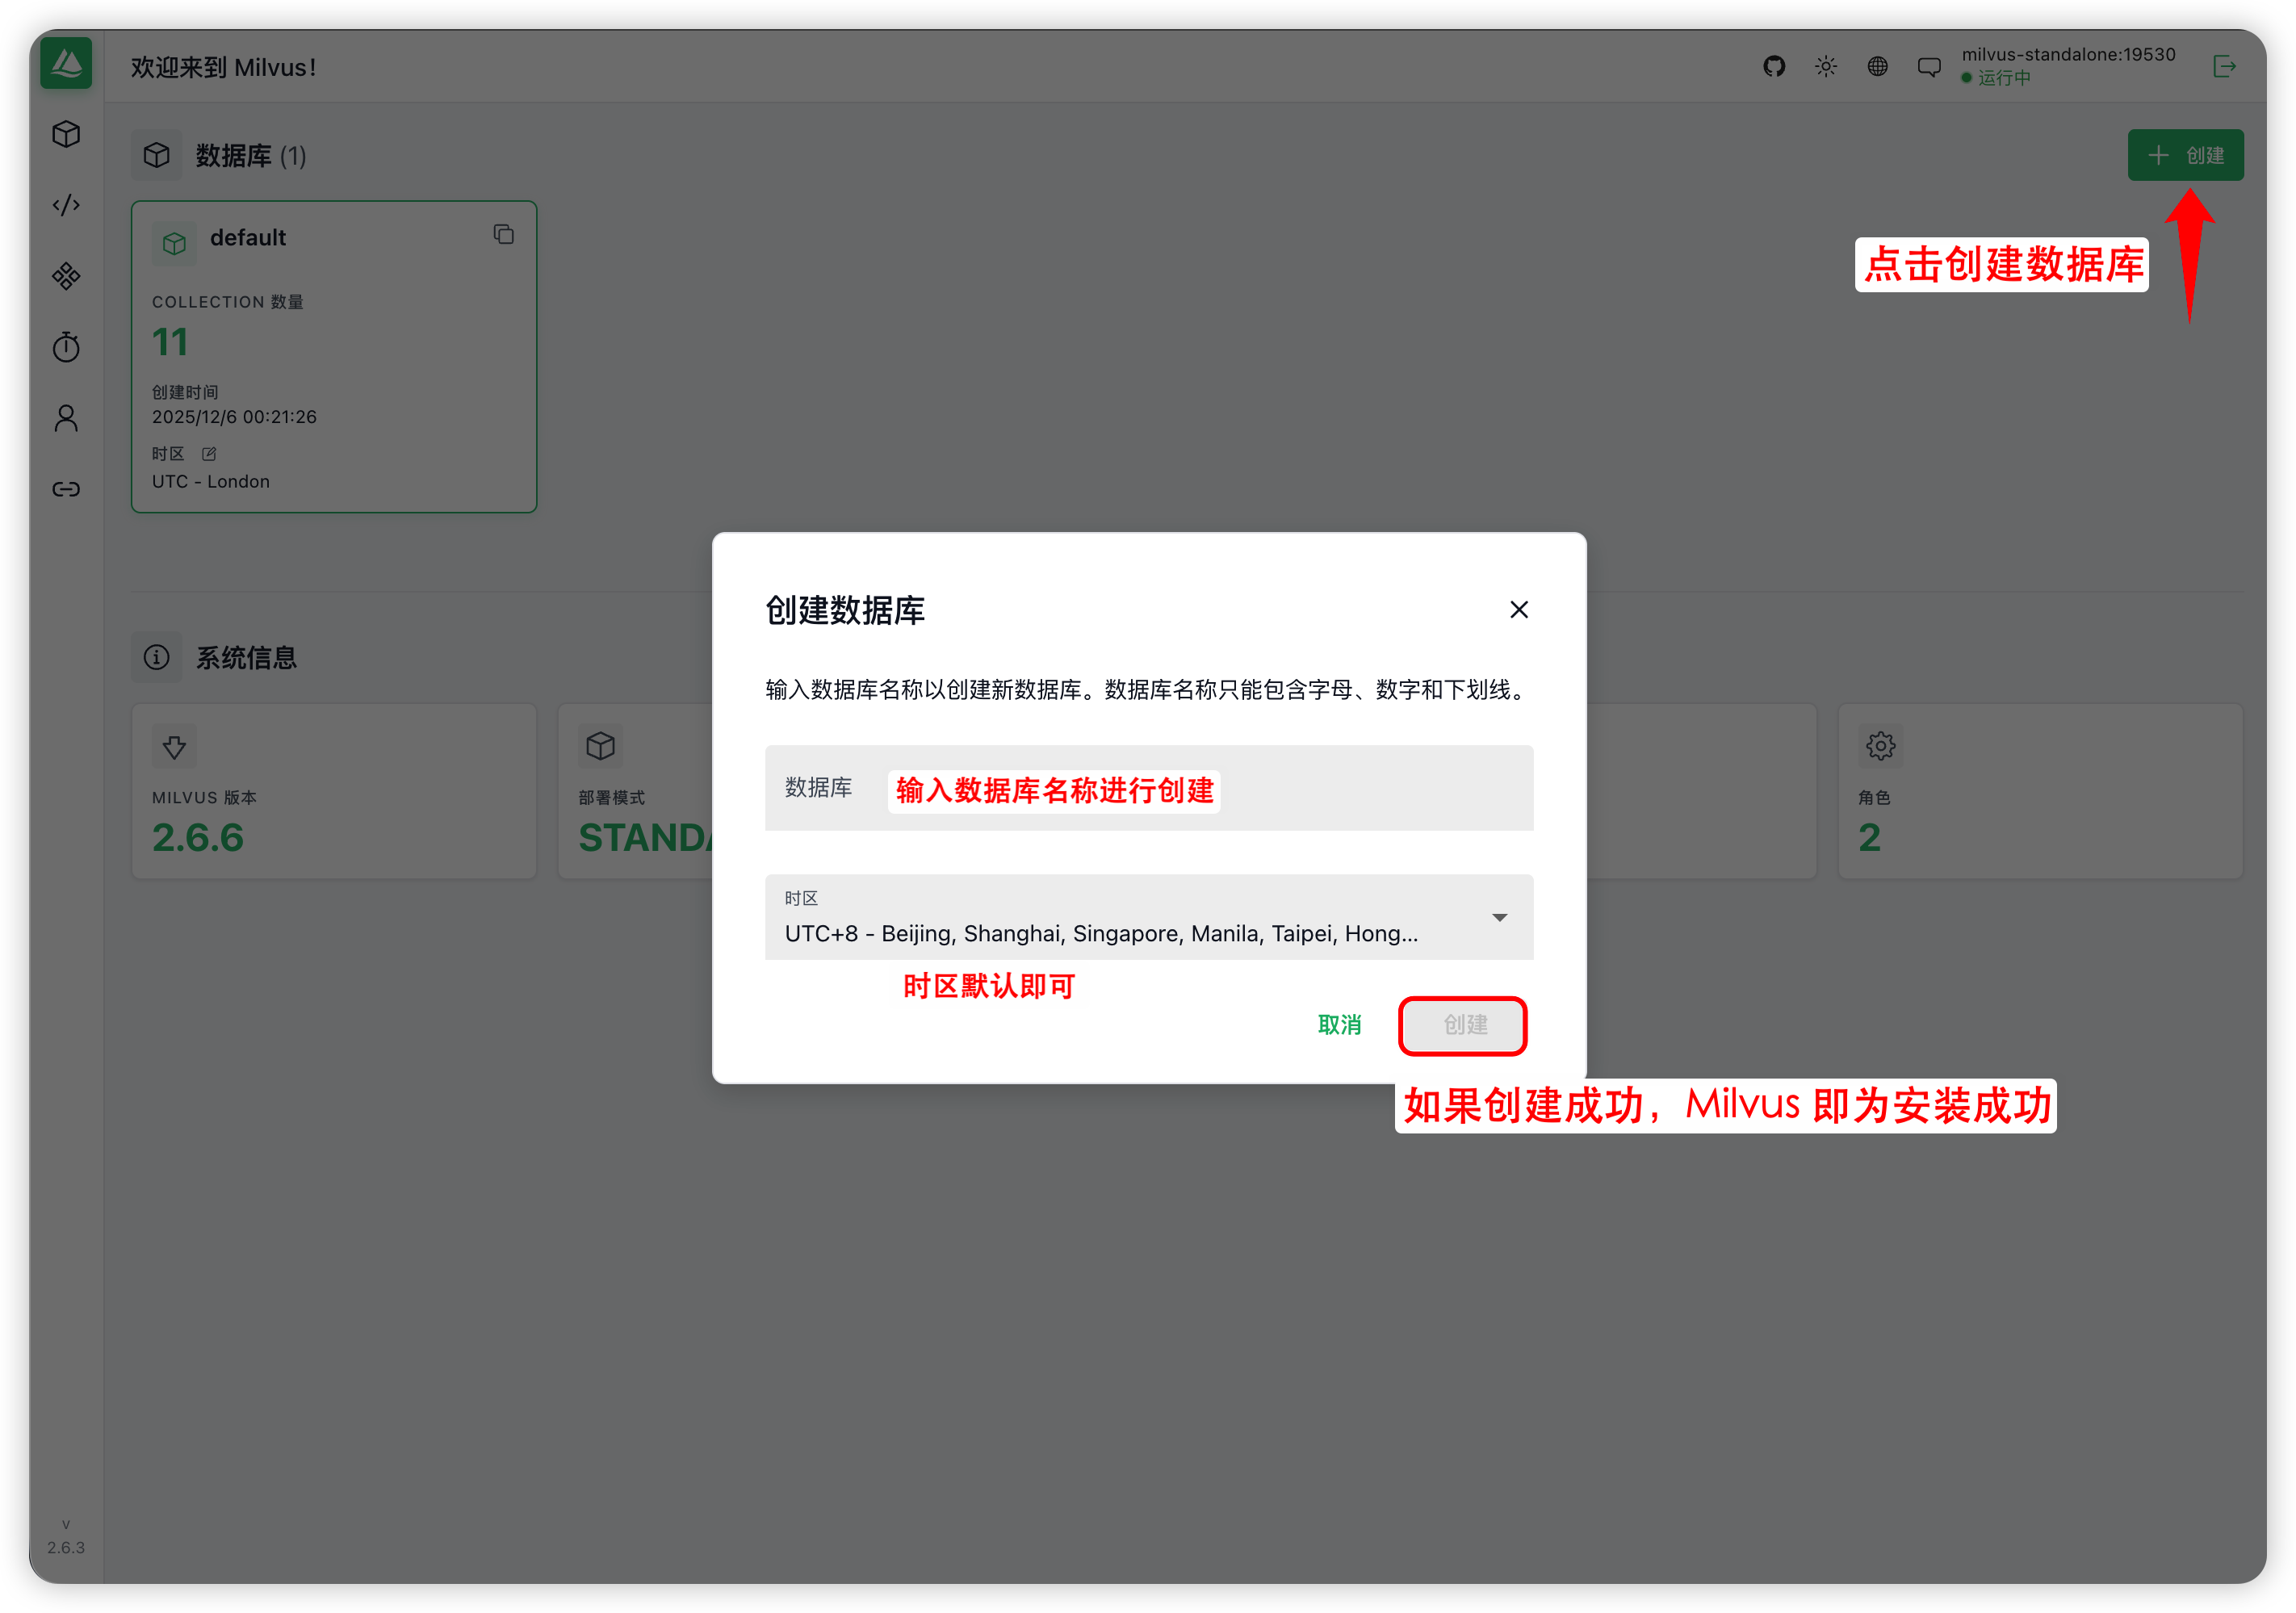2296x1613 pixels.
Task: Open the system view sidebar icon
Action: pos(66,276)
